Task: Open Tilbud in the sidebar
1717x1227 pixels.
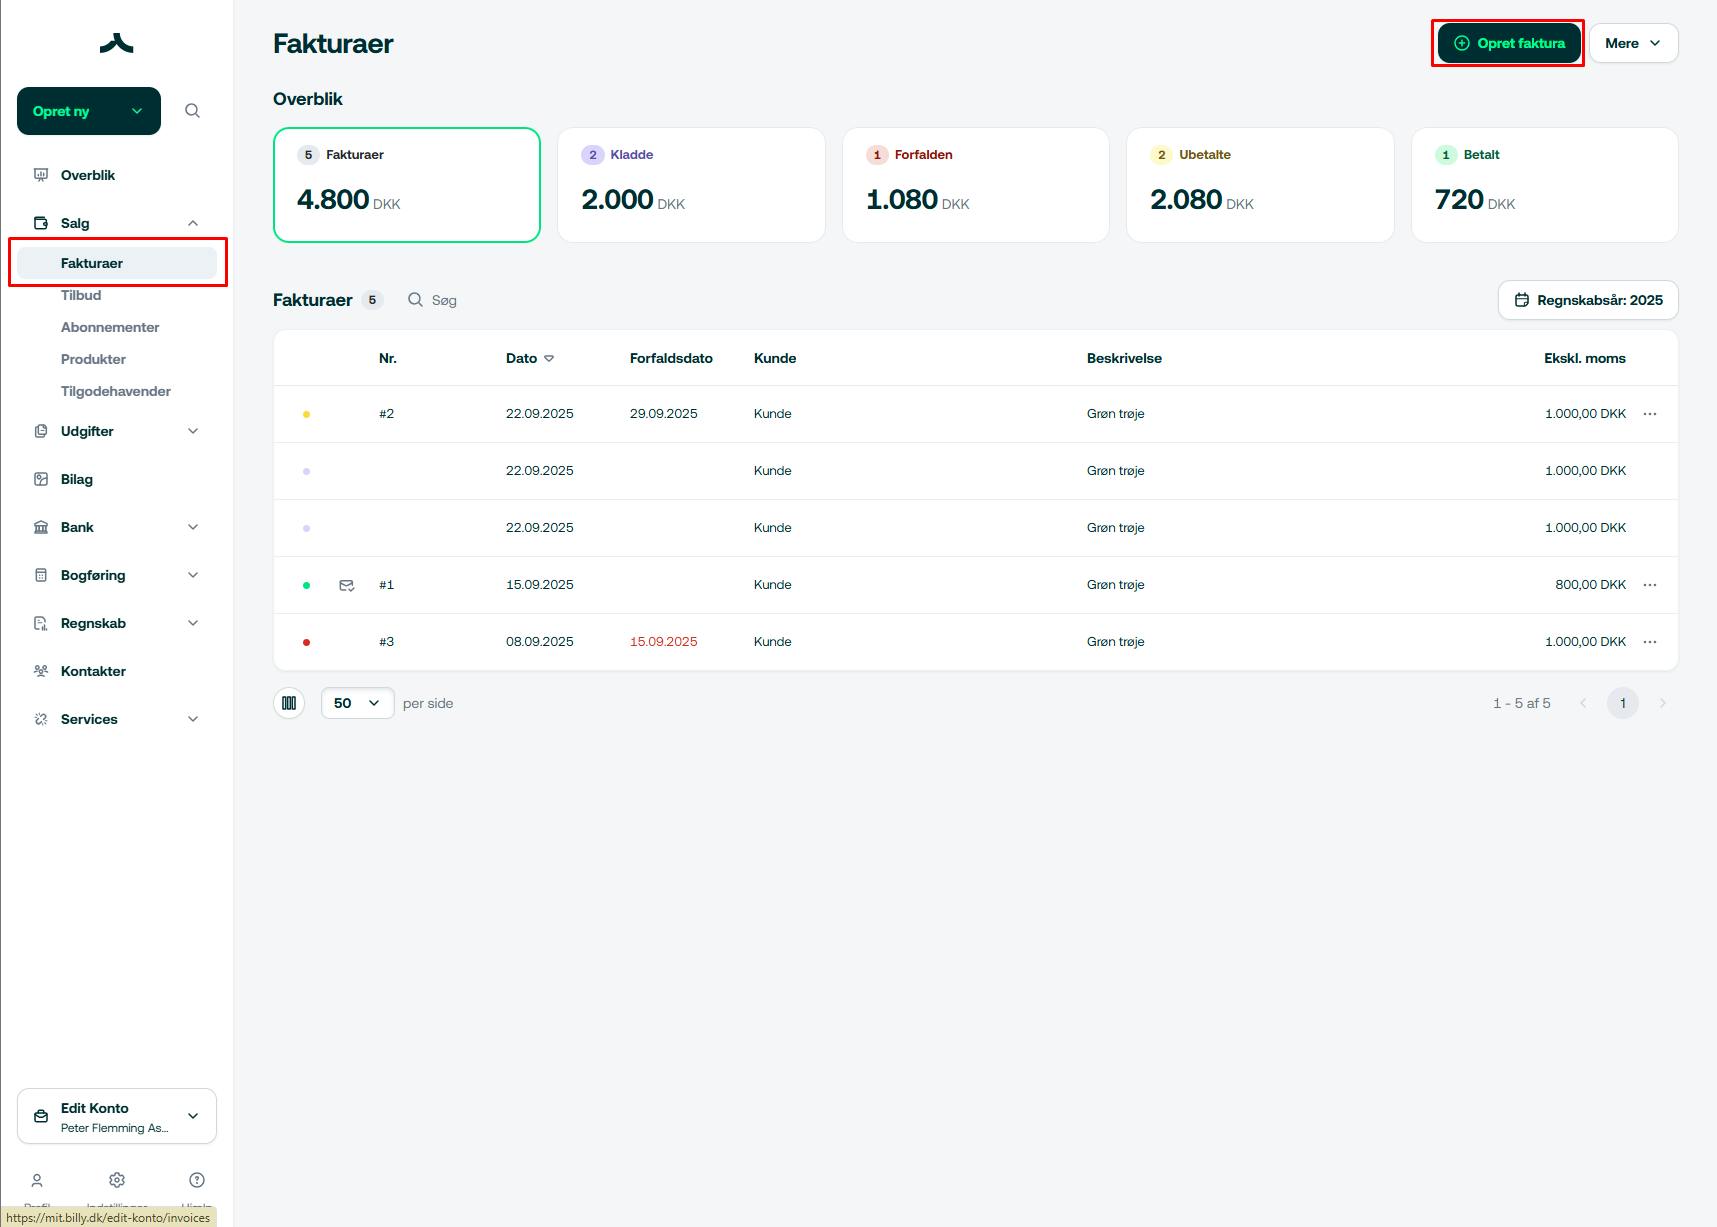Action: pyautogui.click(x=81, y=295)
